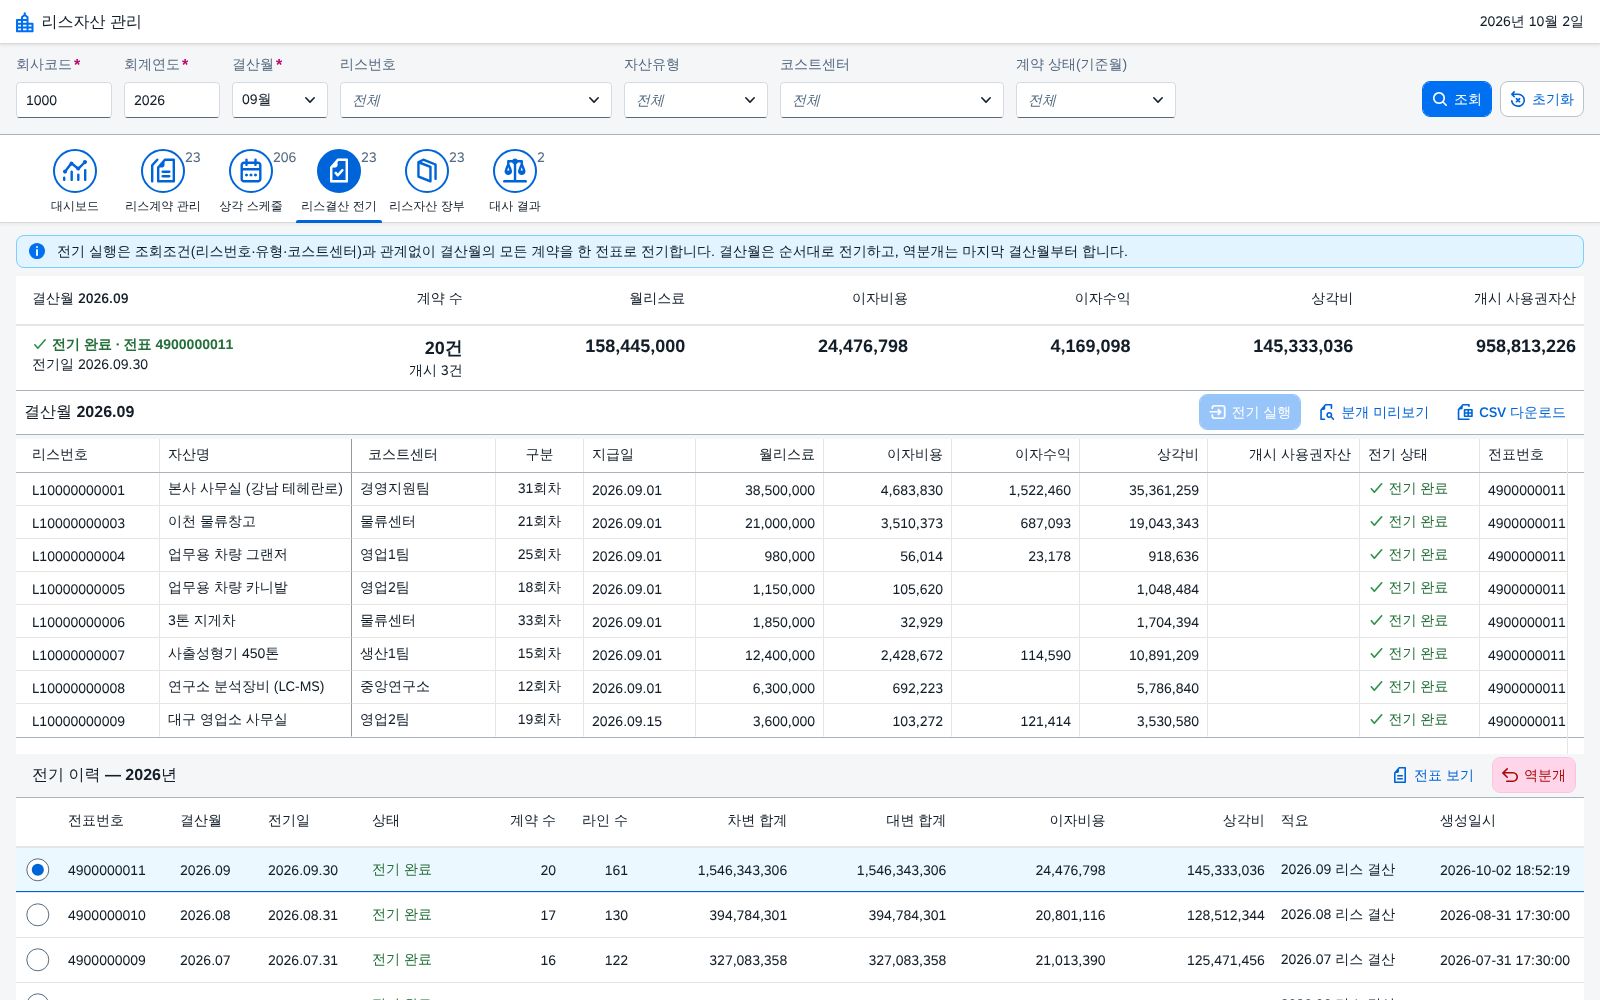The image size is (1600, 1000).
Task: Click the 이천 물류창고 asset name
Action: point(212,522)
